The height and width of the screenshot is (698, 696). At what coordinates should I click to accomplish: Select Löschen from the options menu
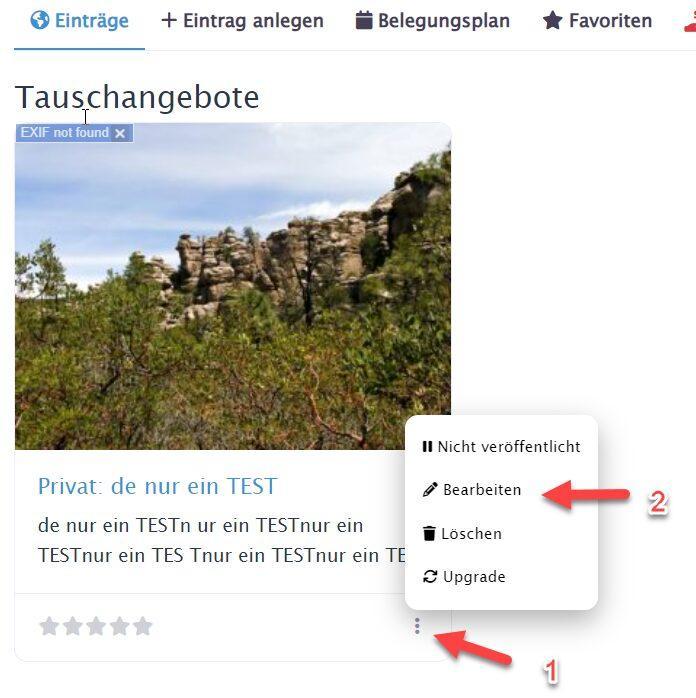pyautogui.click(x=462, y=533)
